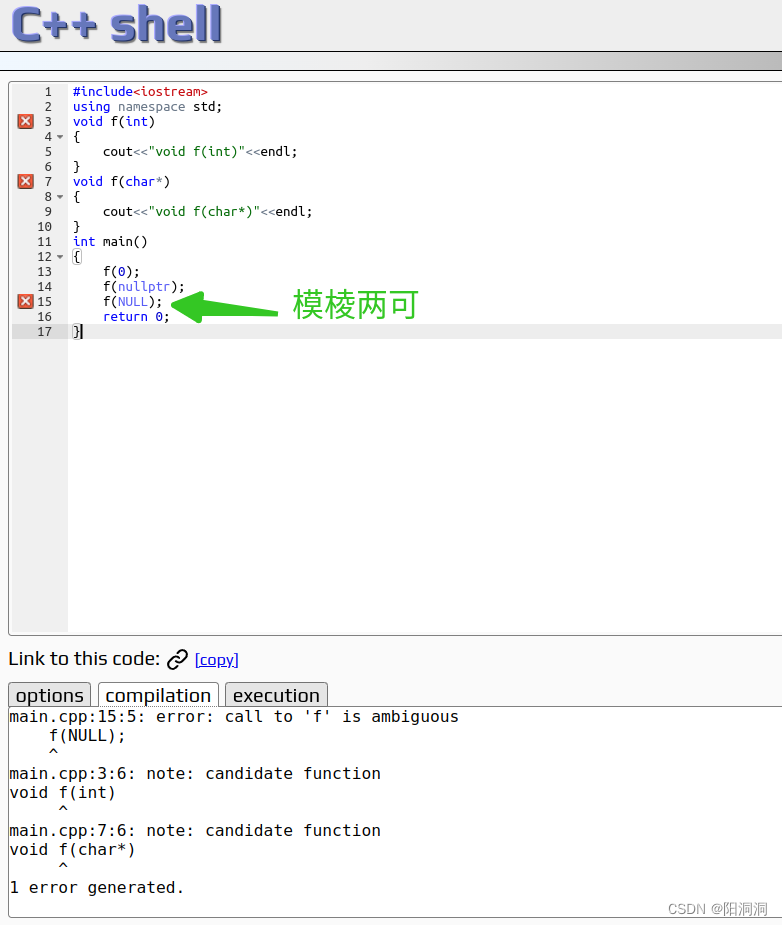
Task: Click the chain link icon
Action: [x=177, y=659]
